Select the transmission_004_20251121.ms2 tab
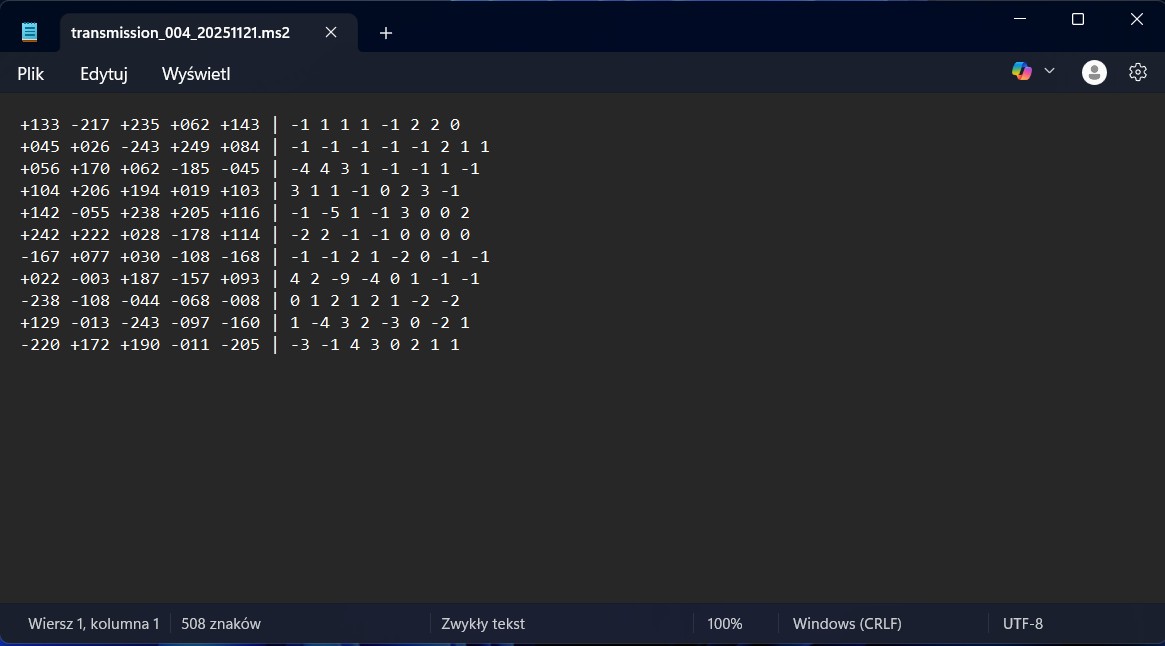Image resolution: width=1165 pixels, height=646 pixels. [180, 32]
